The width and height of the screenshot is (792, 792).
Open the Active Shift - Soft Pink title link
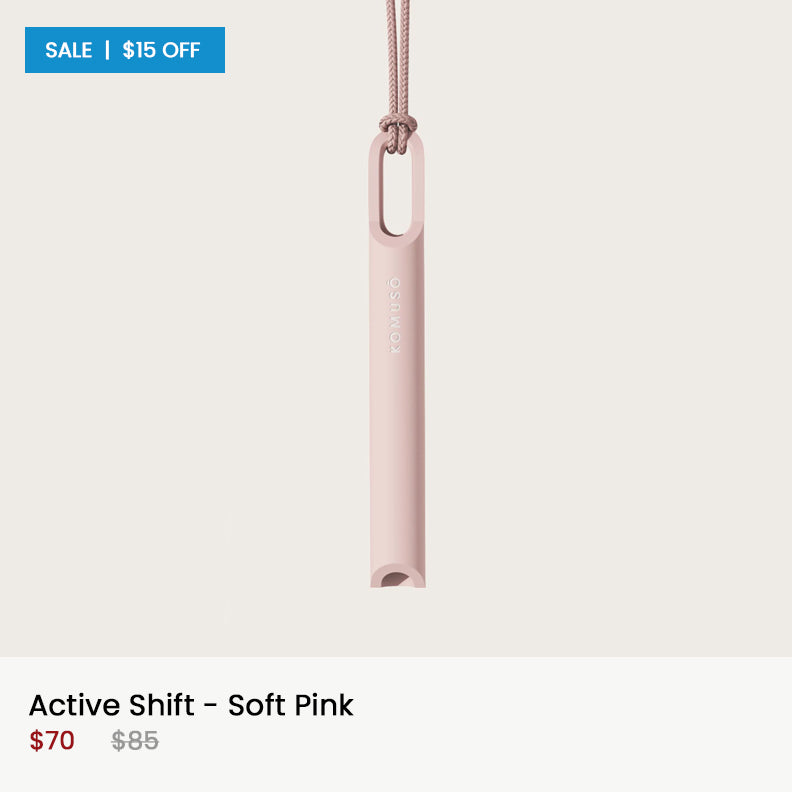pyautogui.click(x=191, y=705)
